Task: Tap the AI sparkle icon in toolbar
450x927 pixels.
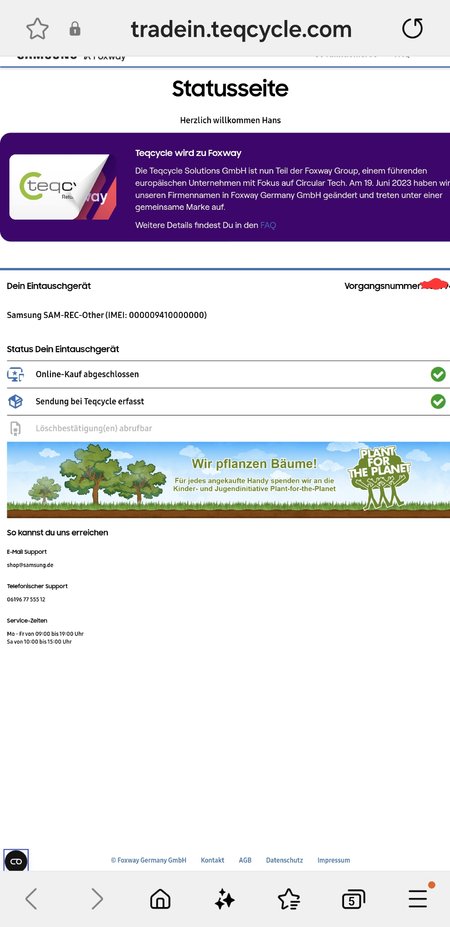Action: click(225, 900)
